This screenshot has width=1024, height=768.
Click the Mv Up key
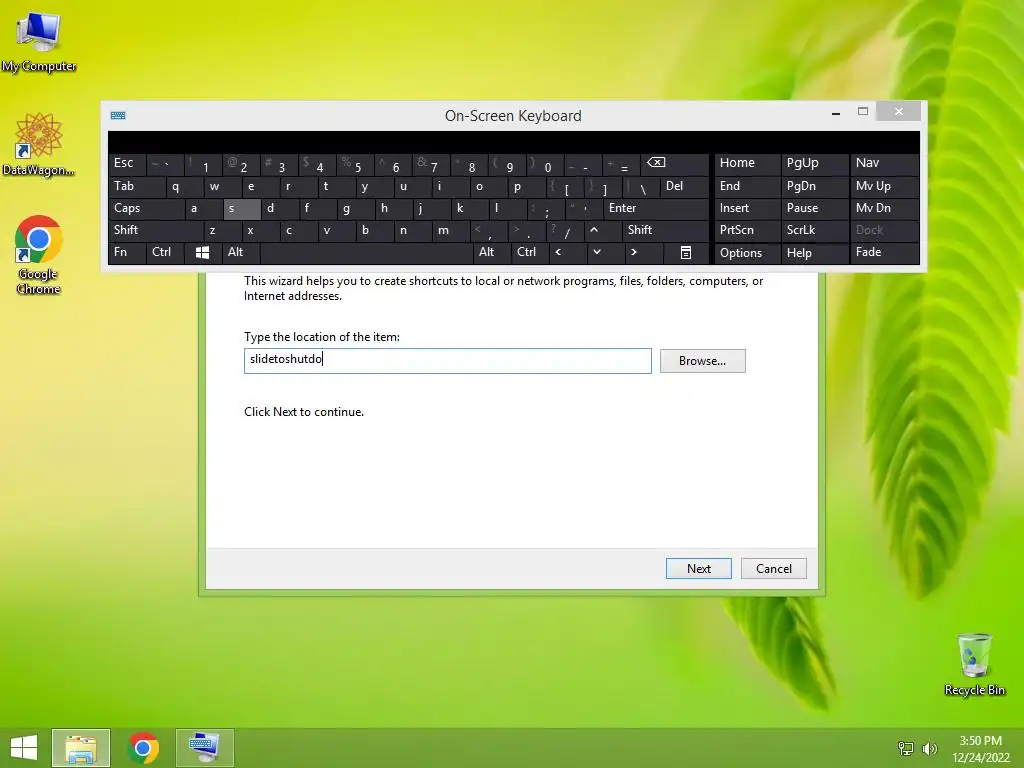click(884, 187)
